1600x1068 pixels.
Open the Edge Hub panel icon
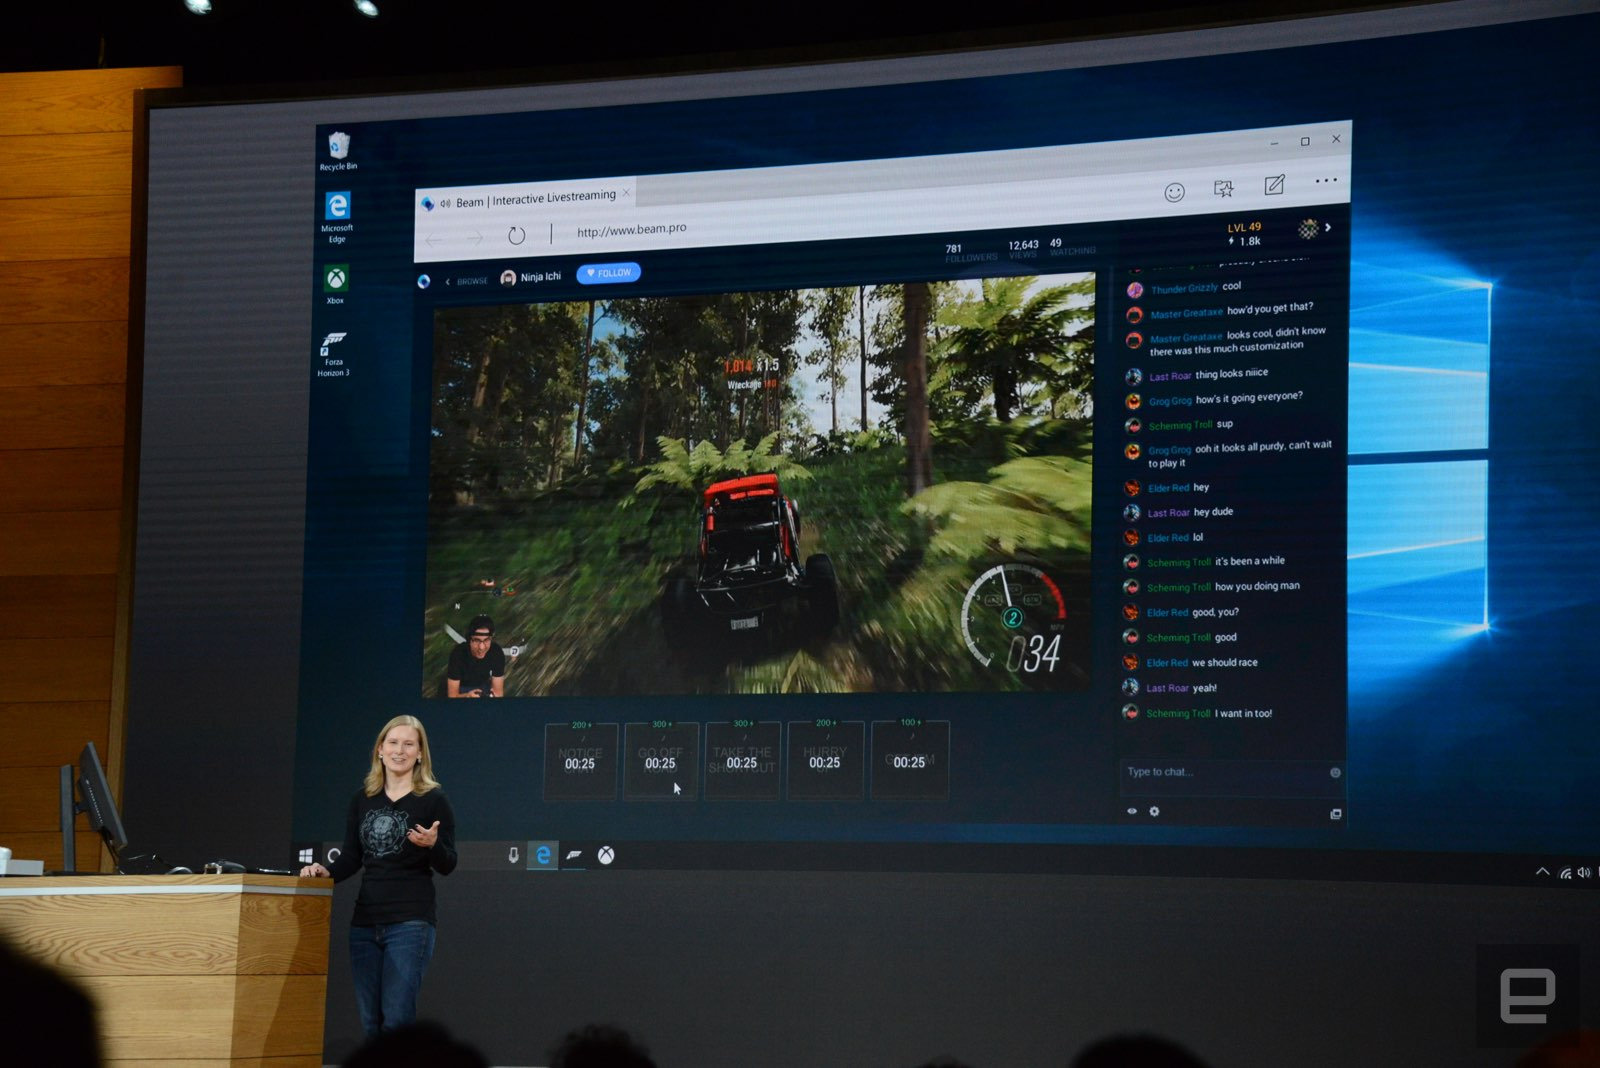(1223, 190)
